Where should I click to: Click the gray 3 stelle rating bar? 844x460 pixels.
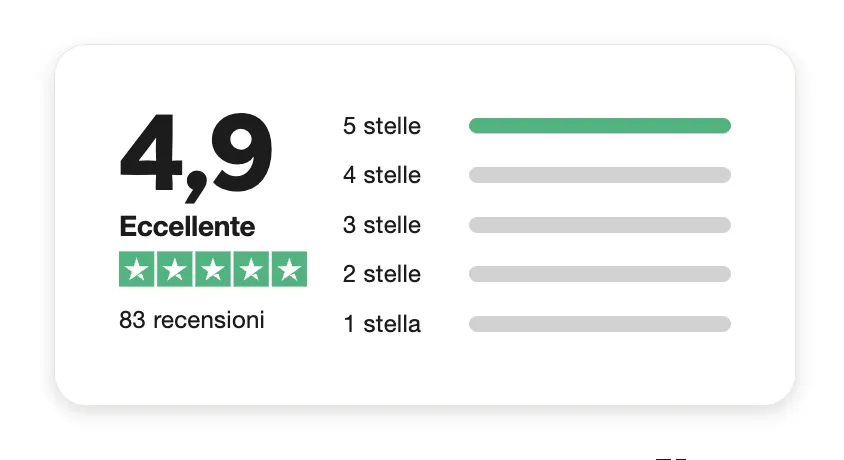pyautogui.click(x=600, y=225)
